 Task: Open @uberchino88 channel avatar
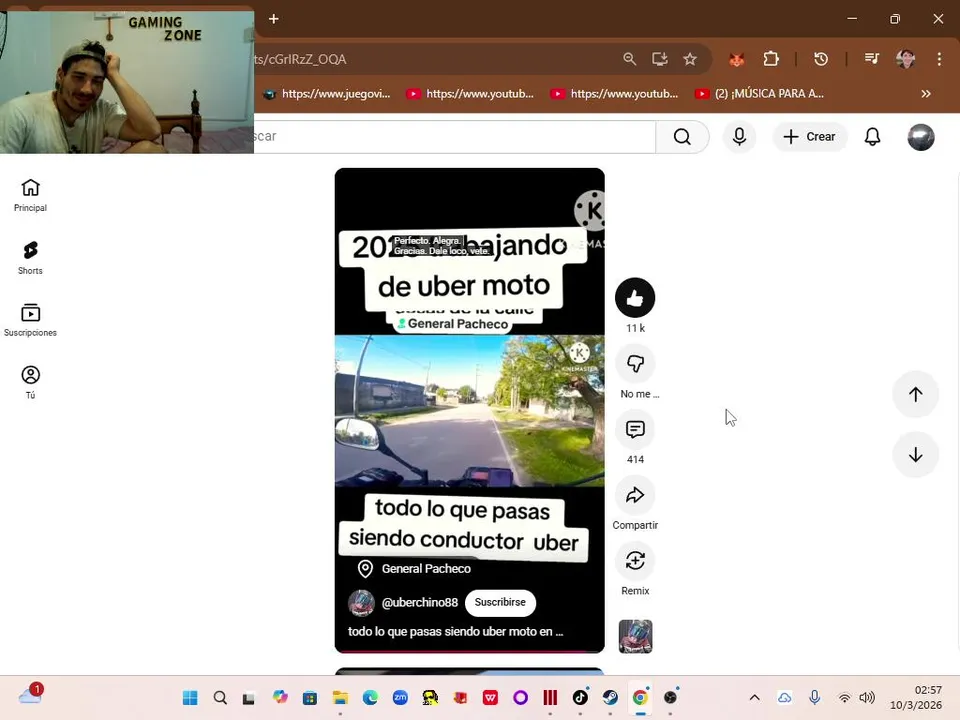361,603
